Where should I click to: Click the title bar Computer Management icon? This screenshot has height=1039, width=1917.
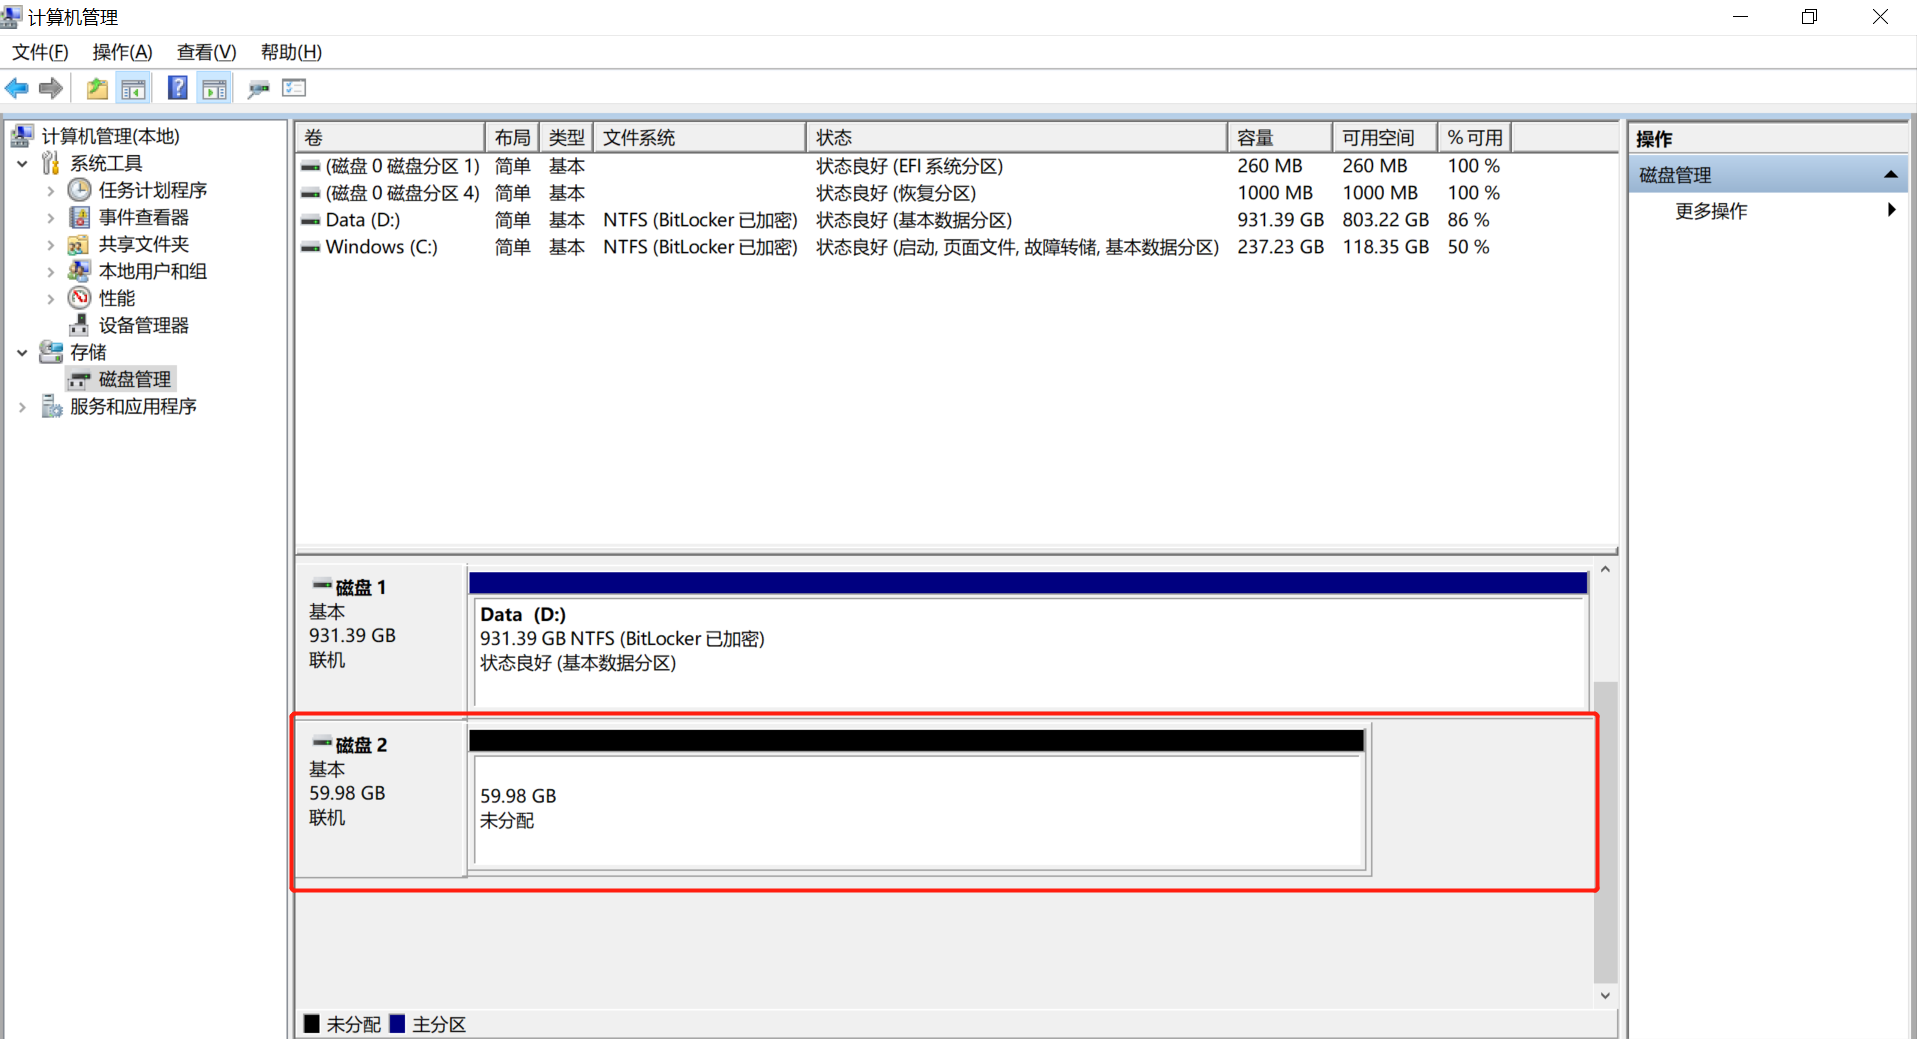coord(11,16)
